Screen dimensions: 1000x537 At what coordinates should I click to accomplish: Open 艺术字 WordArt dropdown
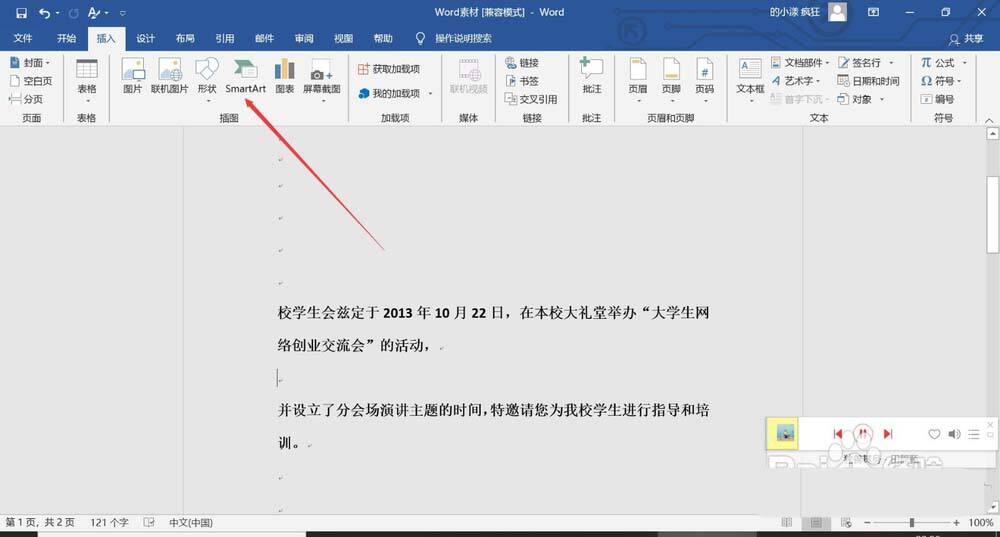point(796,81)
